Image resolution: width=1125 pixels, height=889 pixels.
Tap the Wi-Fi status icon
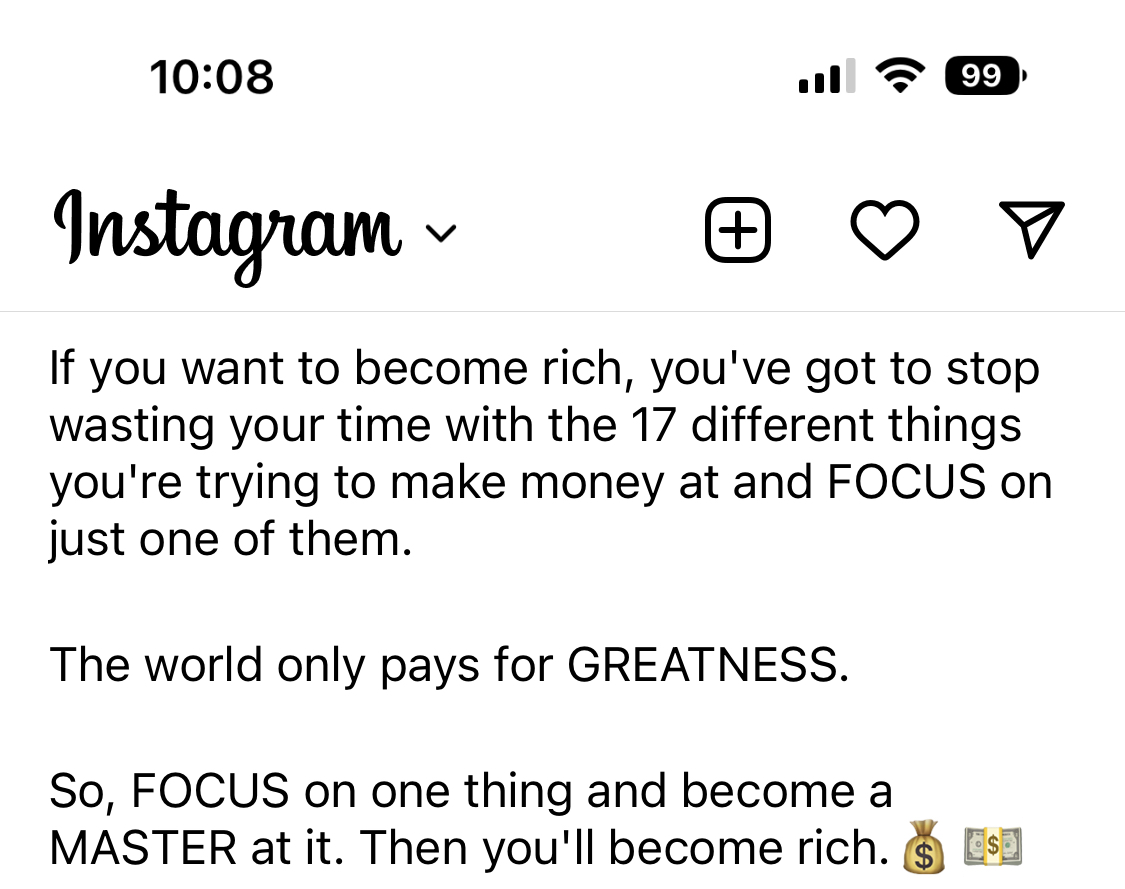[x=900, y=75]
